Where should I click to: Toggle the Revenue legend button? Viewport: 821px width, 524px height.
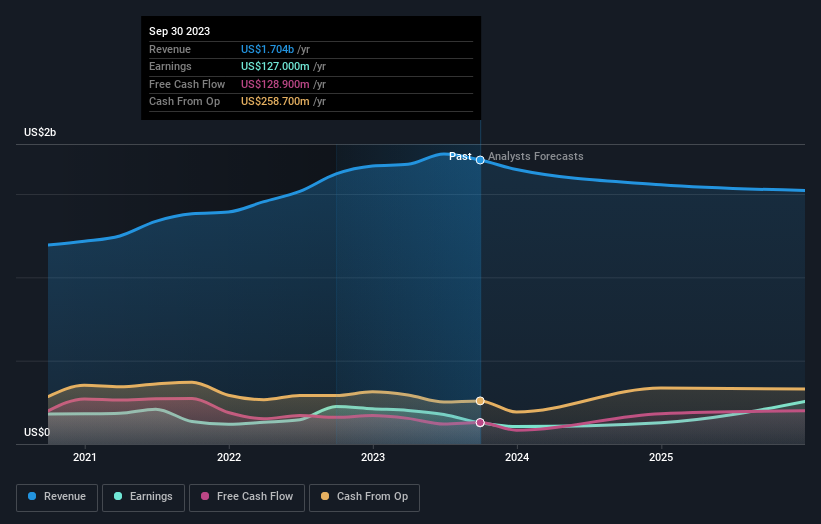point(57,497)
